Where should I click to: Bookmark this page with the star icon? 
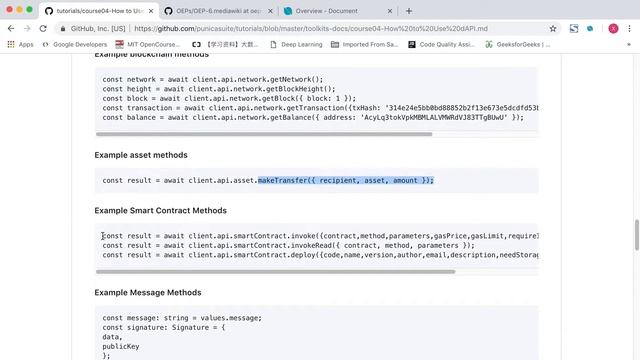point(553,29)
